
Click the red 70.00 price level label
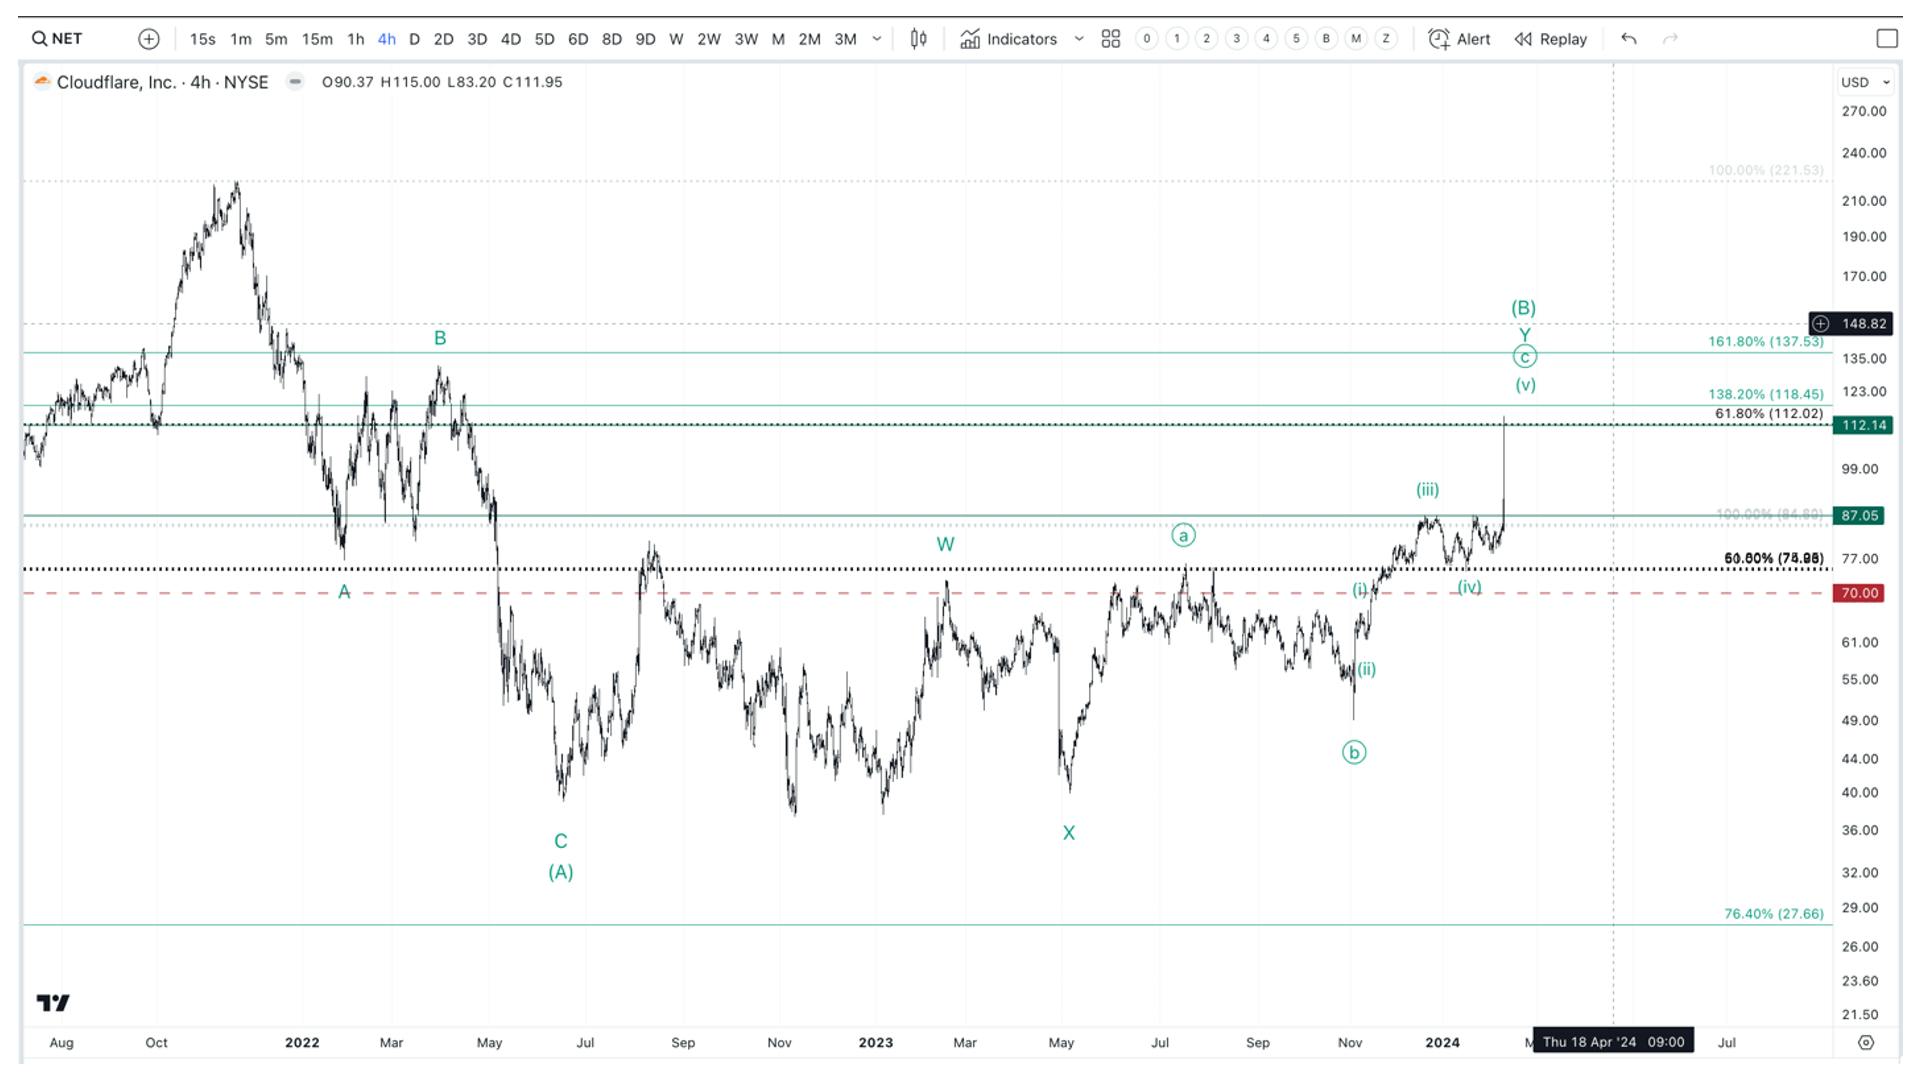pos(1859,593)
